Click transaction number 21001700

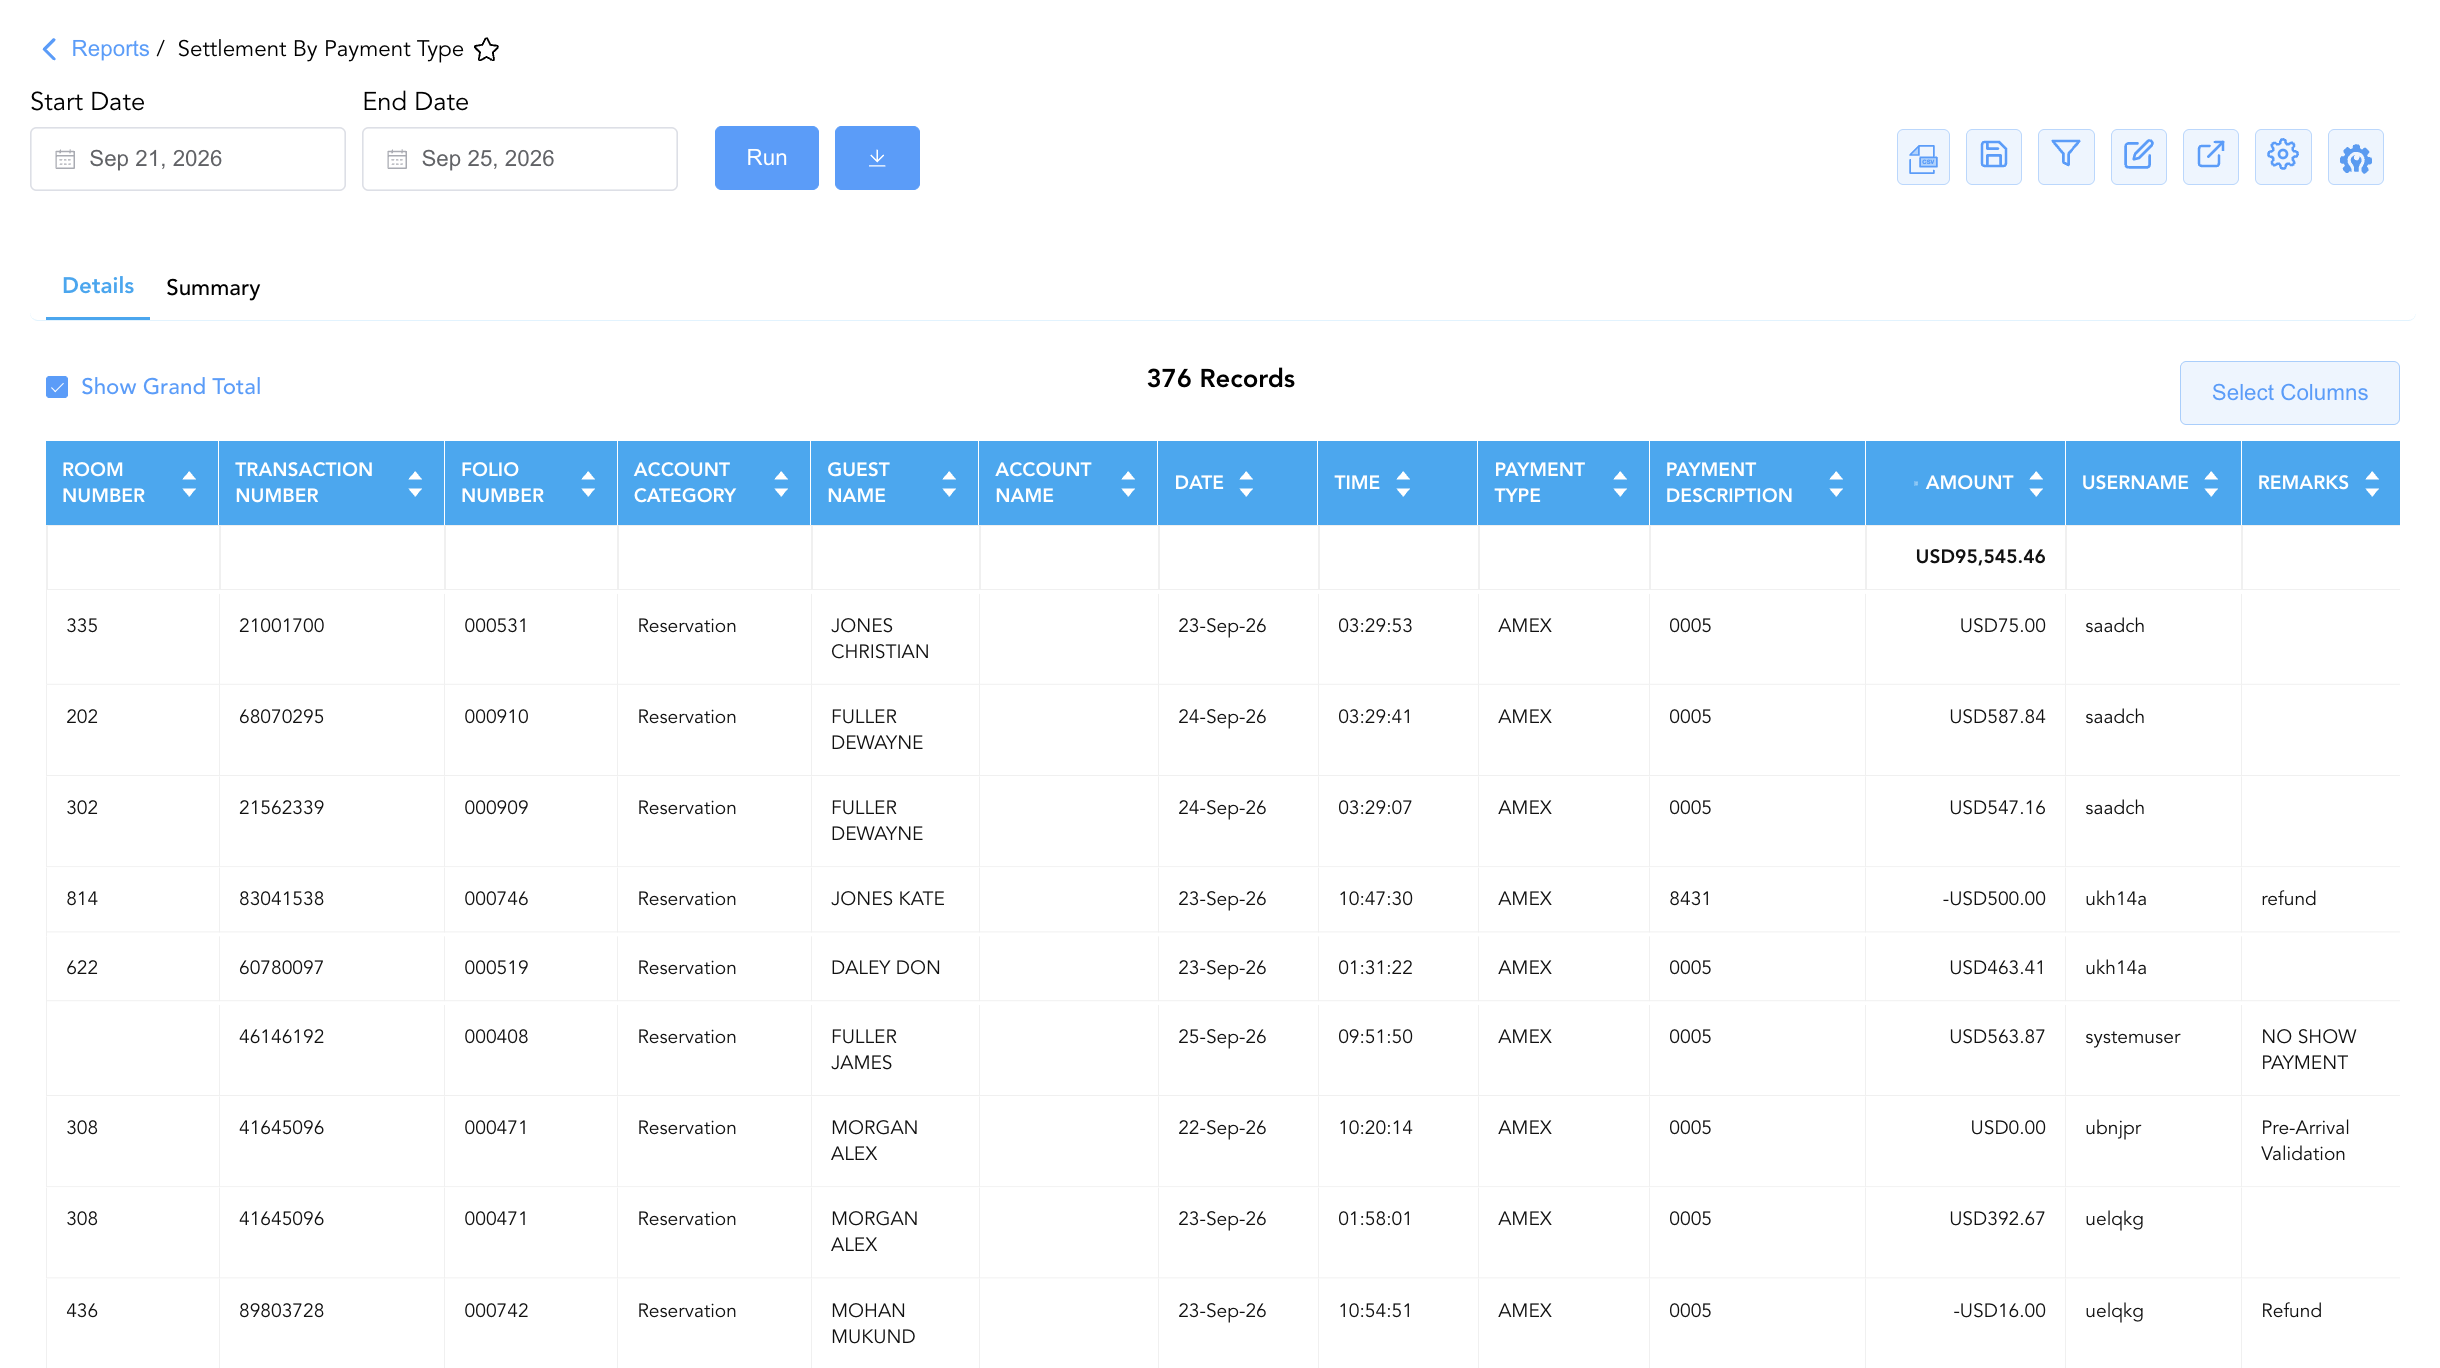coord(282,626)
